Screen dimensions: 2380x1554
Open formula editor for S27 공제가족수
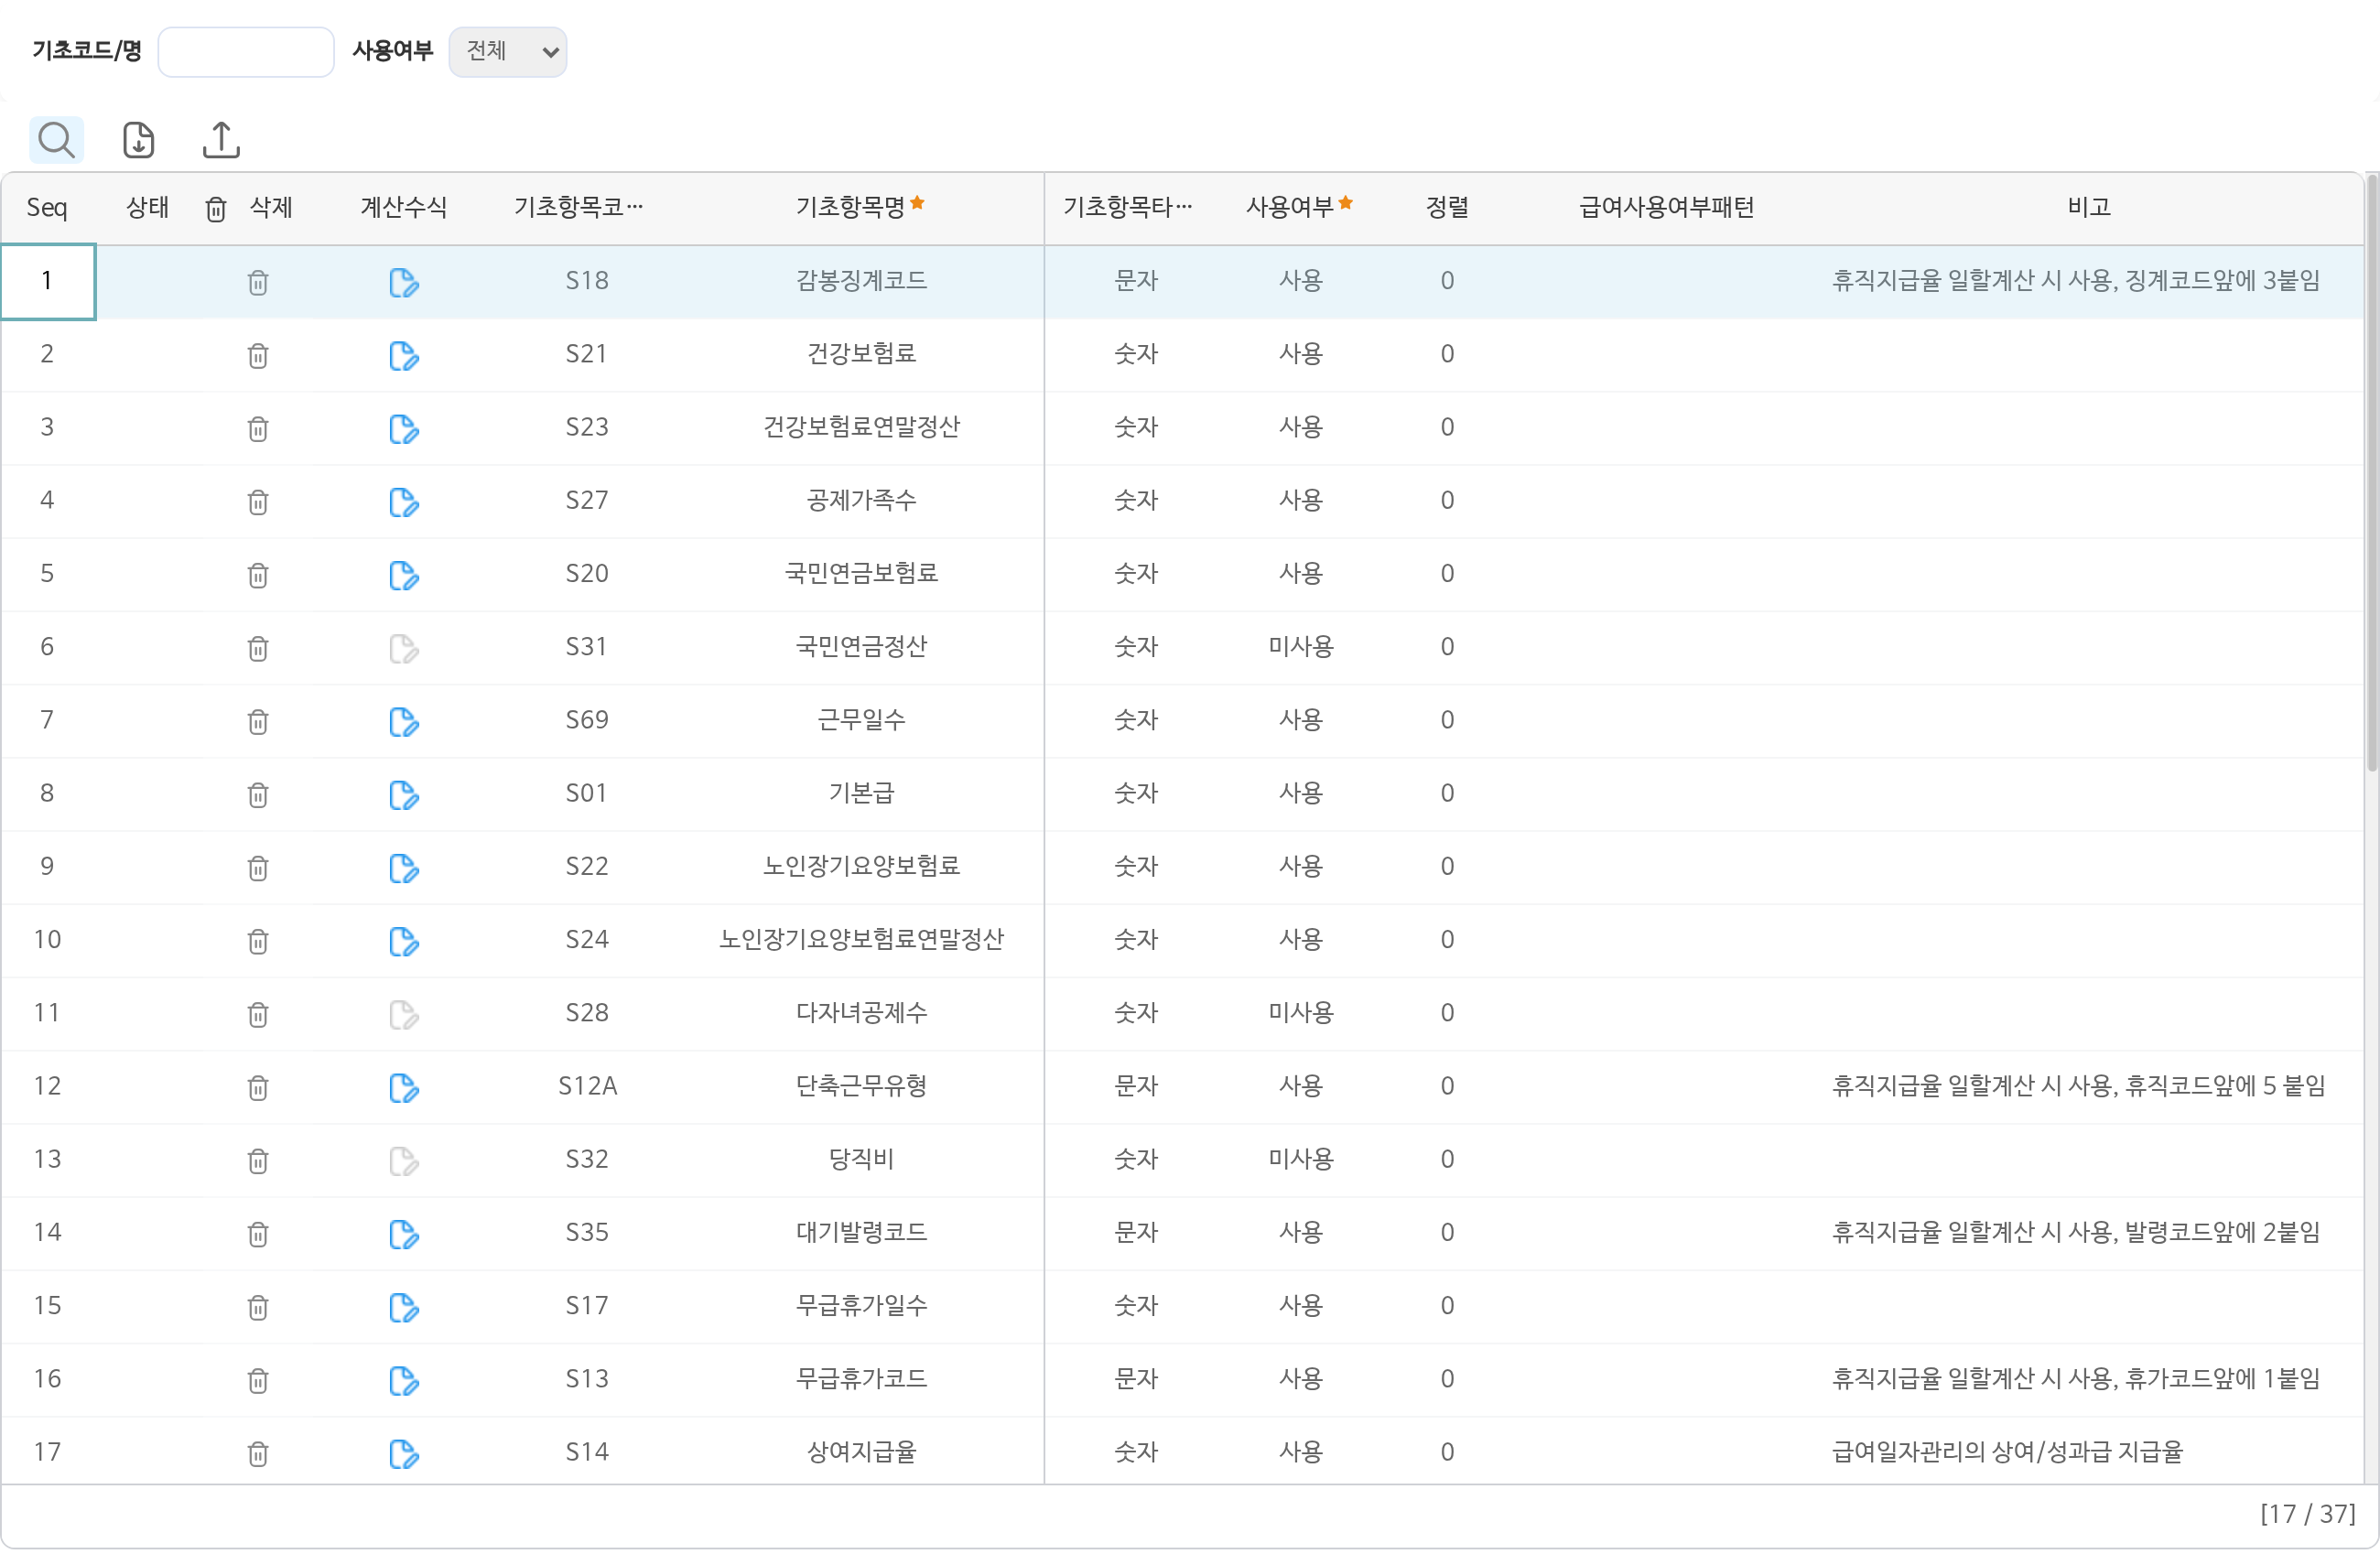tap(404, 502)
